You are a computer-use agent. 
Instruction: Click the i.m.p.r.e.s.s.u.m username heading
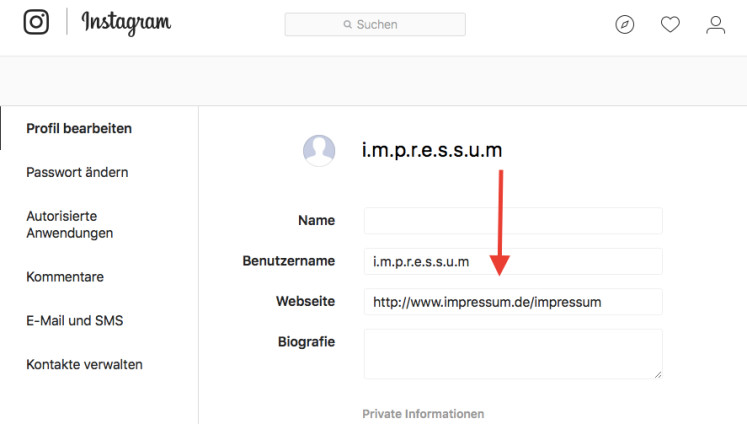click(x=432, y=151)
